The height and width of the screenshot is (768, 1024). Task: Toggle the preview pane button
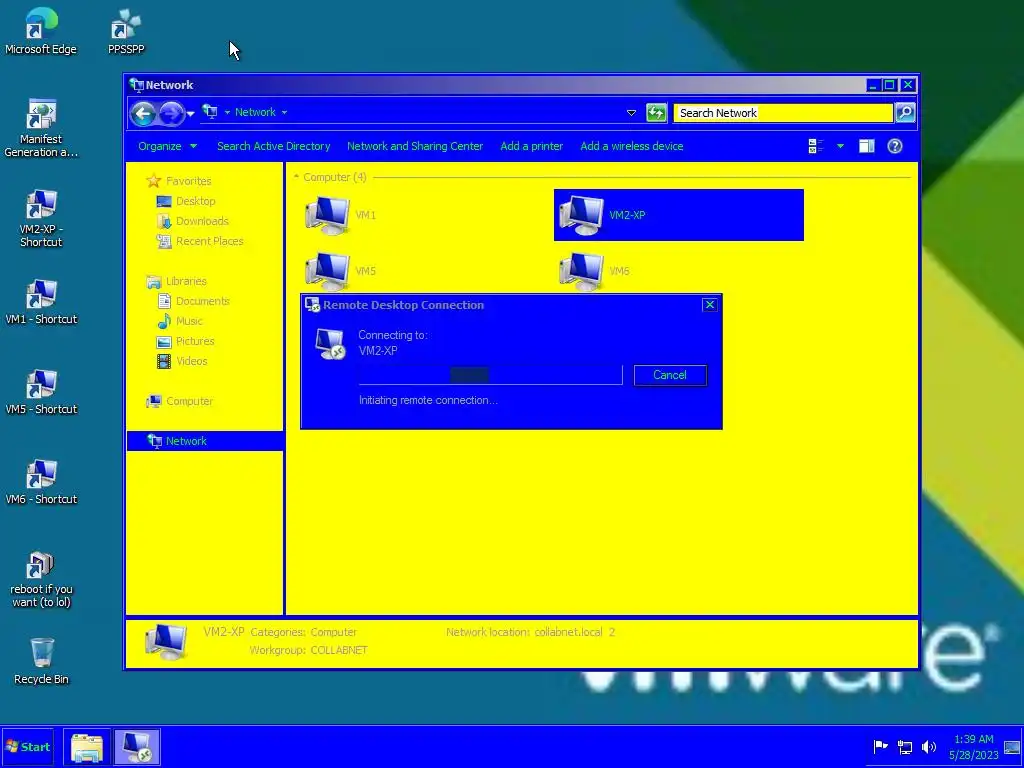pos(867,146)
